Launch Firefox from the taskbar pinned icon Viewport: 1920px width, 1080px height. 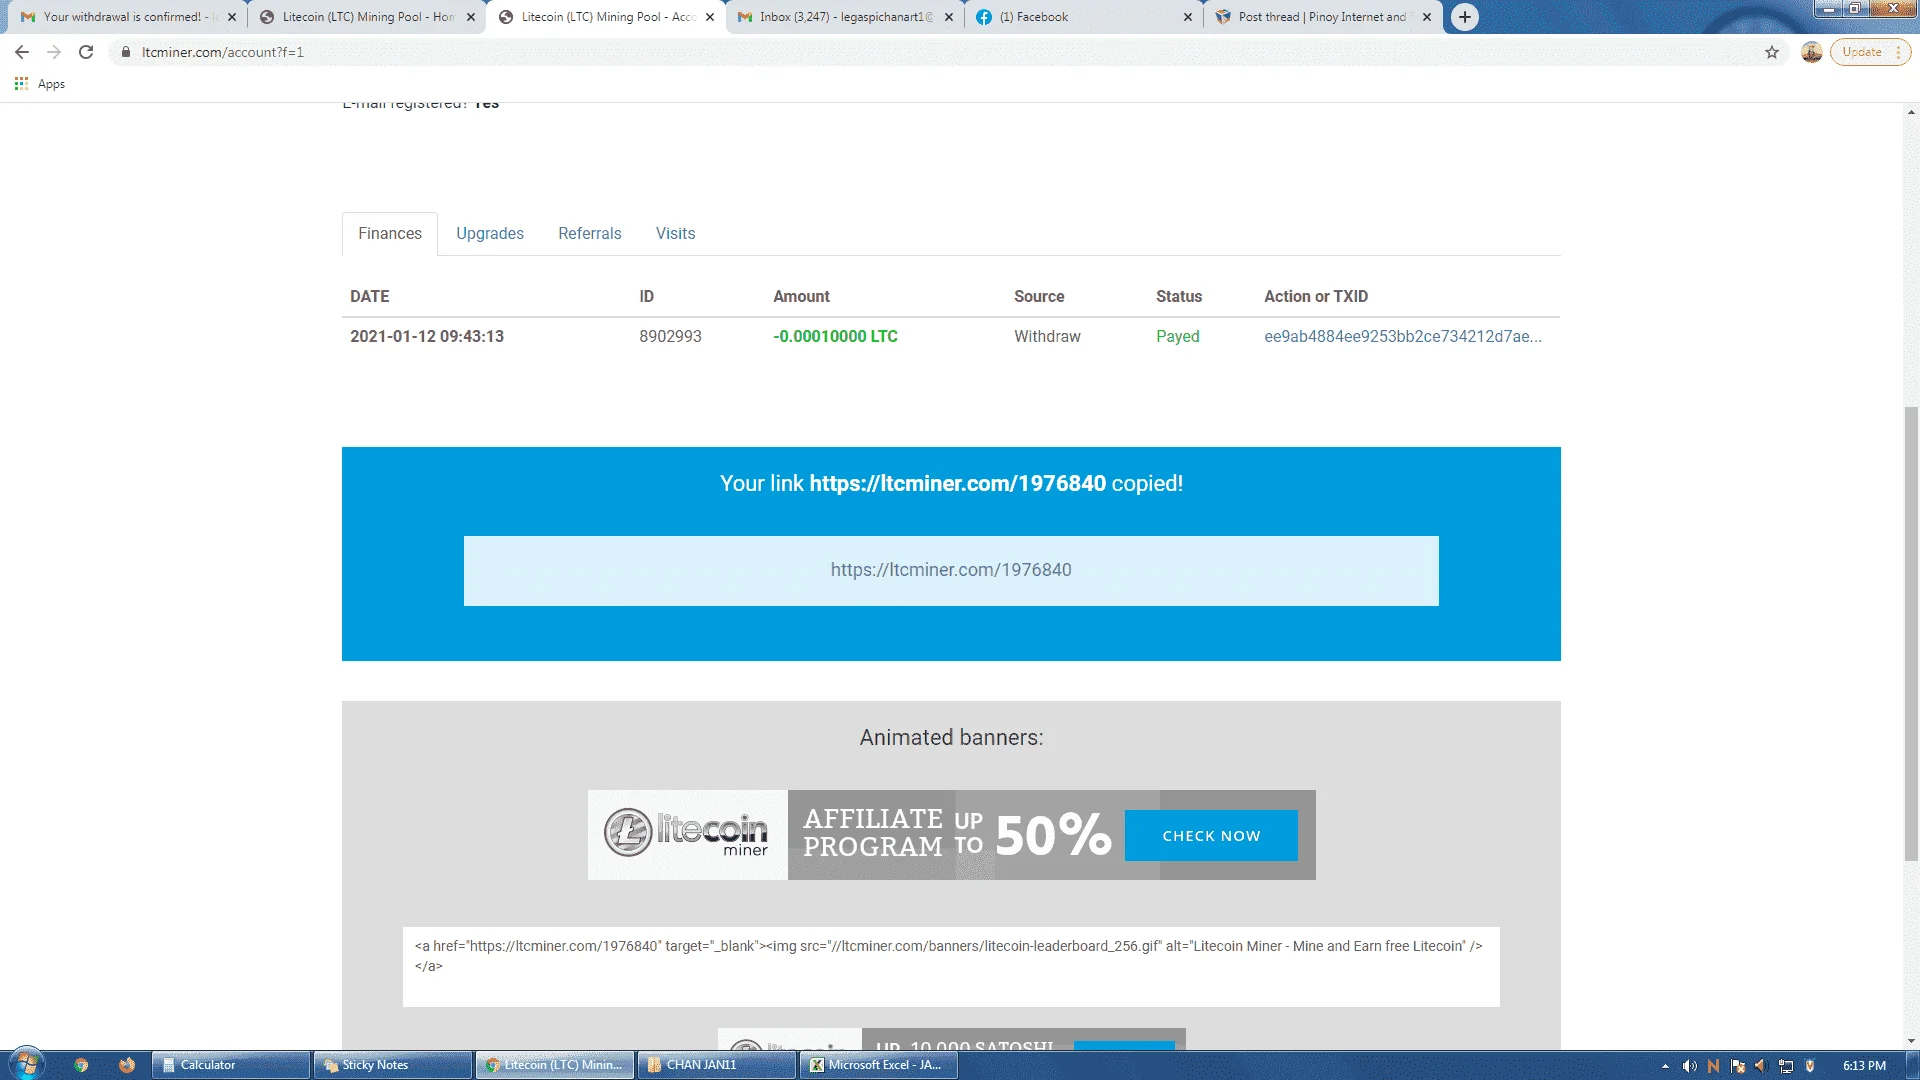coord(127,1065)
